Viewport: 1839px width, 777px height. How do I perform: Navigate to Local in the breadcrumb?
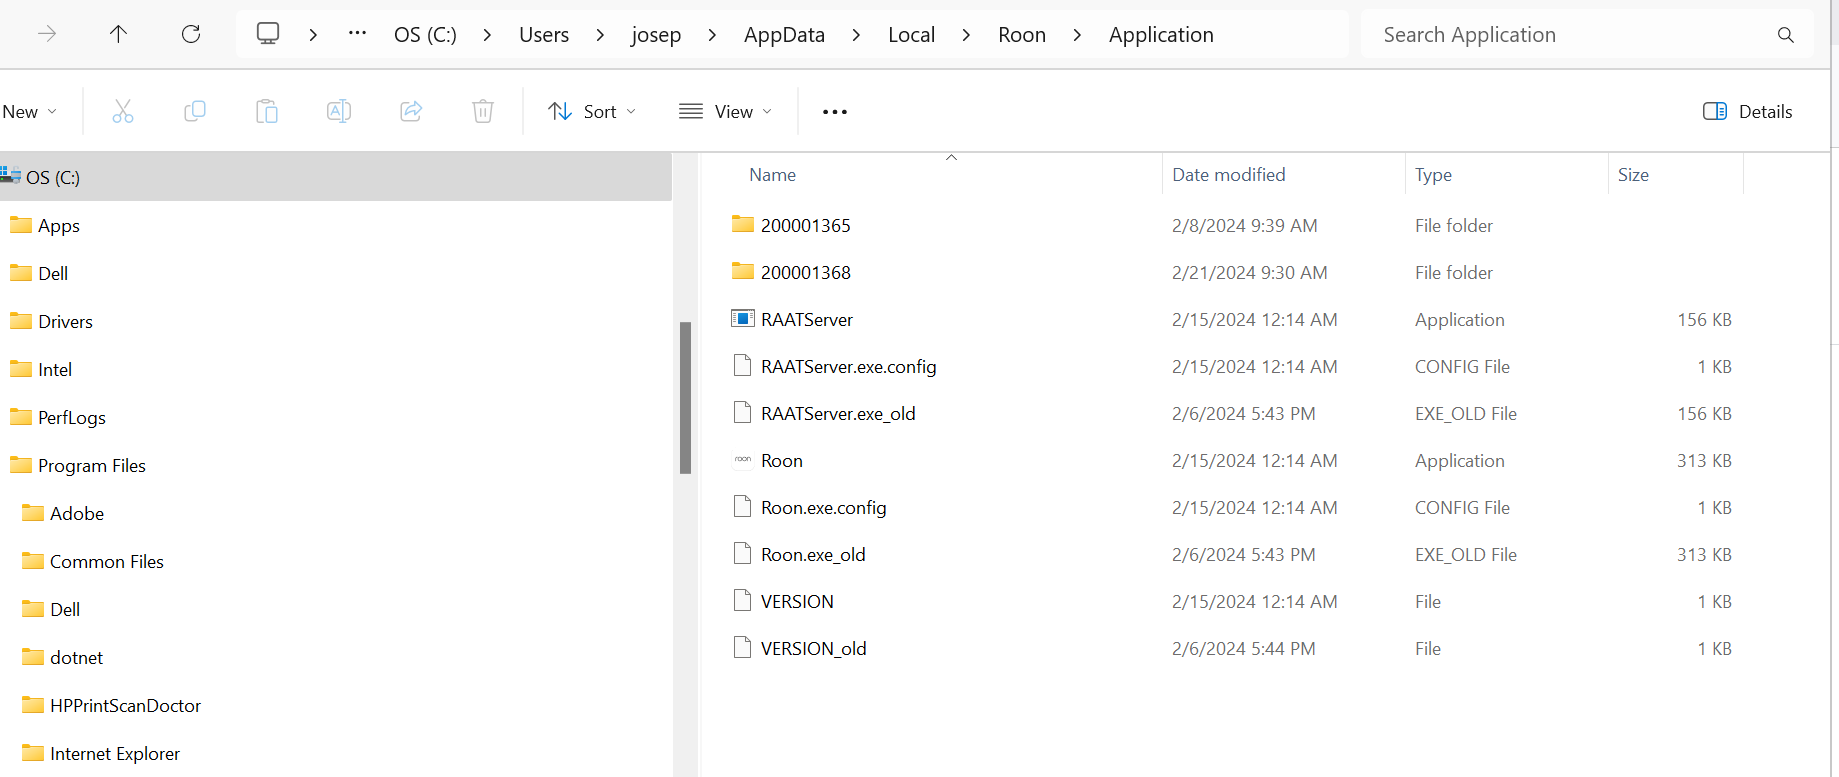(911, 35)
